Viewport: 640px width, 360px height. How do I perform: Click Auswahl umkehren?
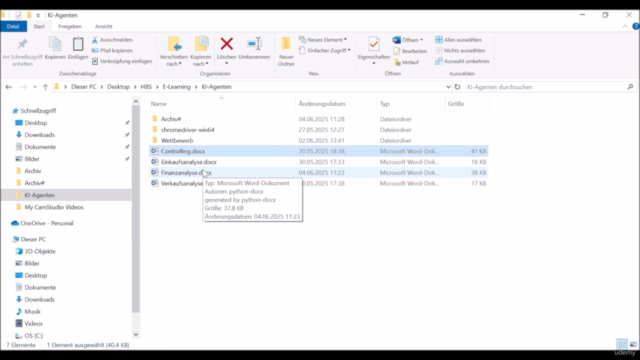(x=462, y=61)
